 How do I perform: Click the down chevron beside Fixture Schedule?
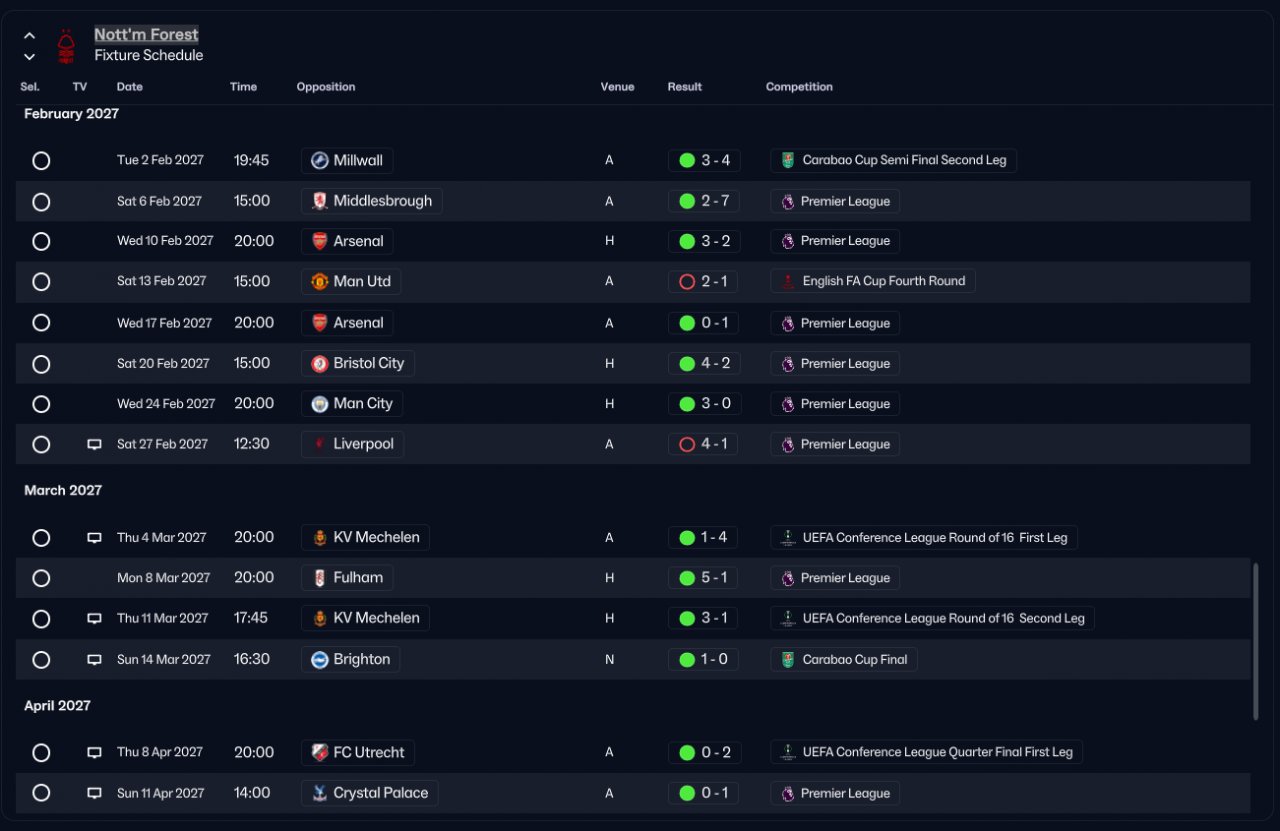click(x=29, y=57)
